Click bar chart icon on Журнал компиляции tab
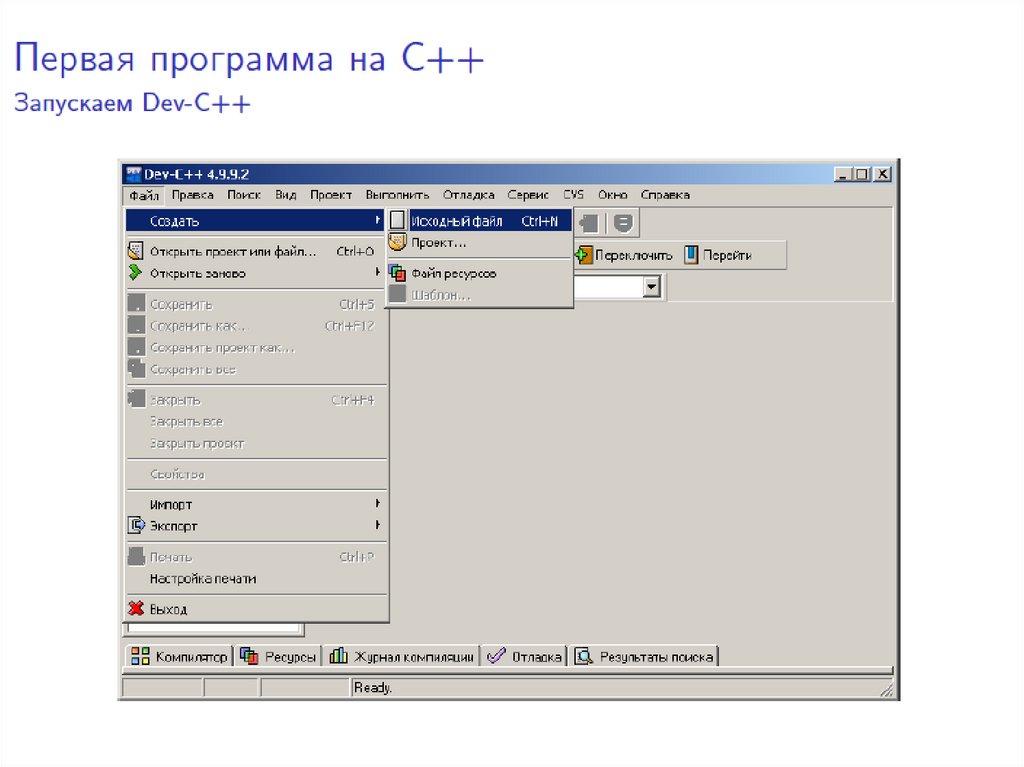The height and width of the screenshot is (767, 1024). pos(337,656)
